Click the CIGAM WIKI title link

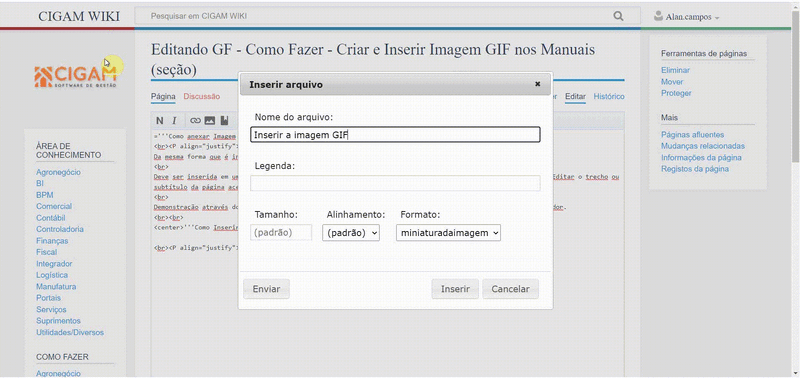tap(79, 16)
